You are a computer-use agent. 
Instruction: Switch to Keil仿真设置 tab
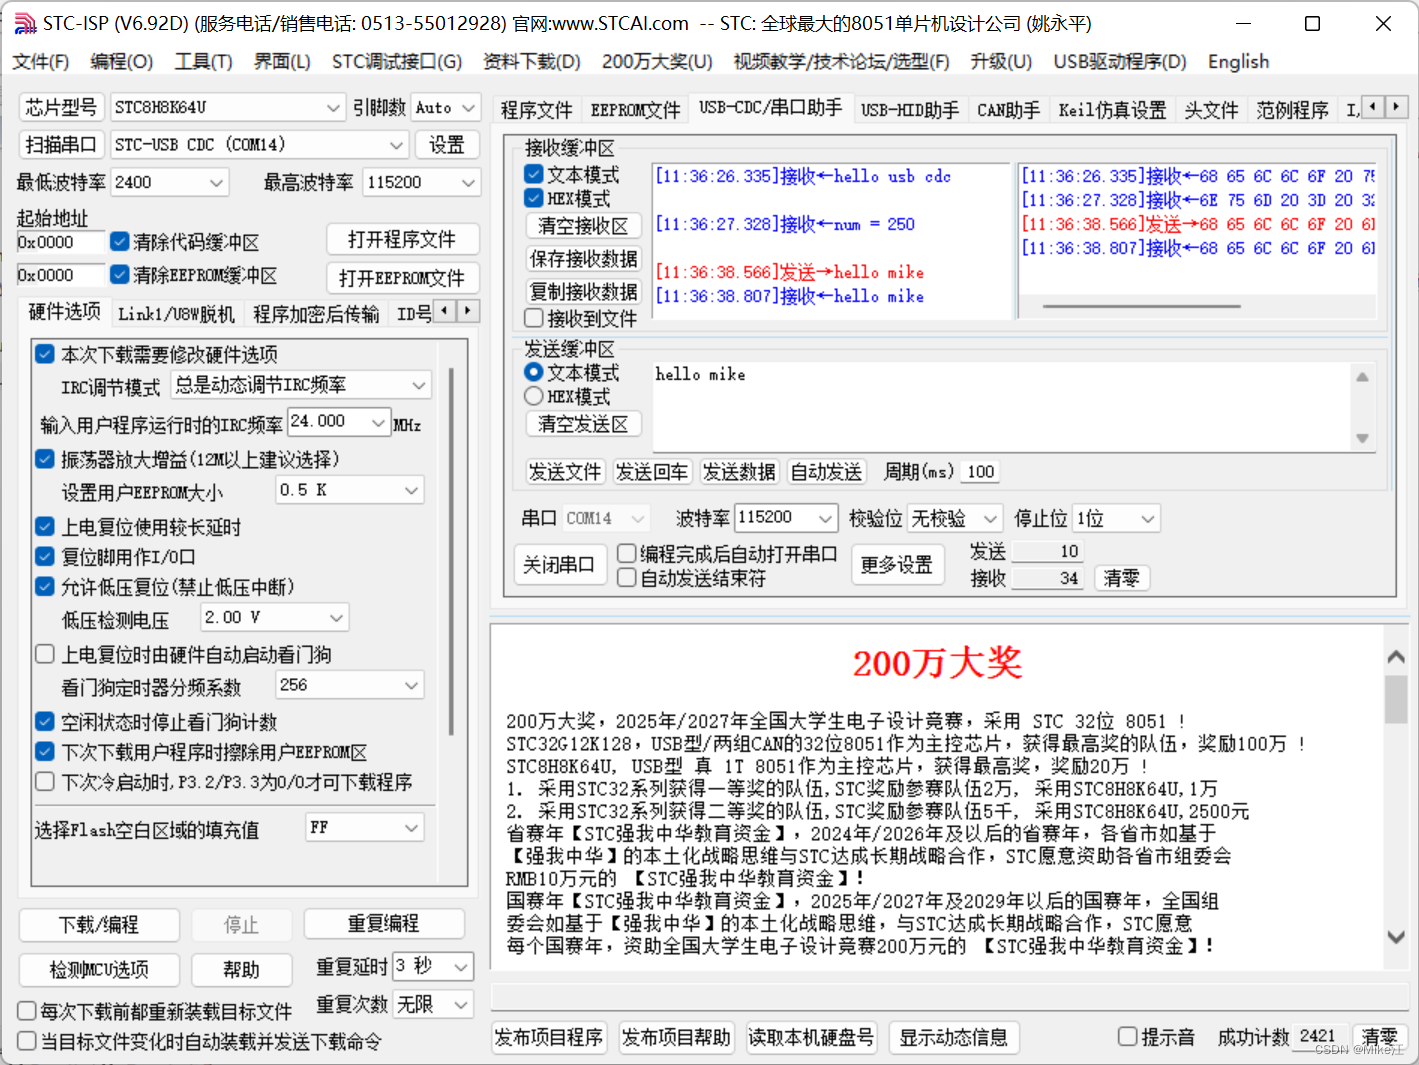click(x=1112, y=110)
